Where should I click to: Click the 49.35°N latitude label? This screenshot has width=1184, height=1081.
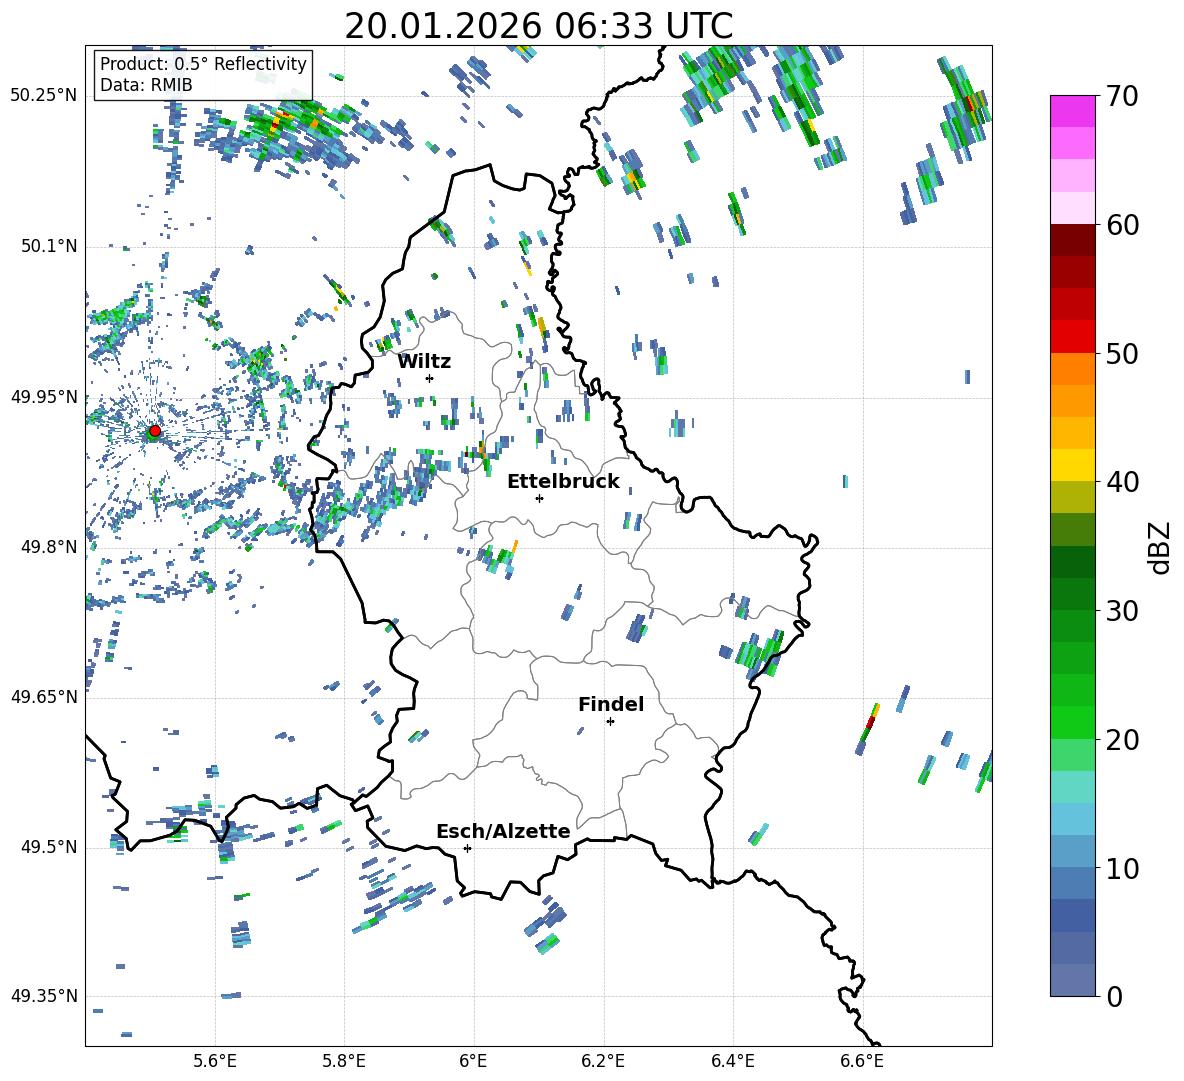[44, 996]
